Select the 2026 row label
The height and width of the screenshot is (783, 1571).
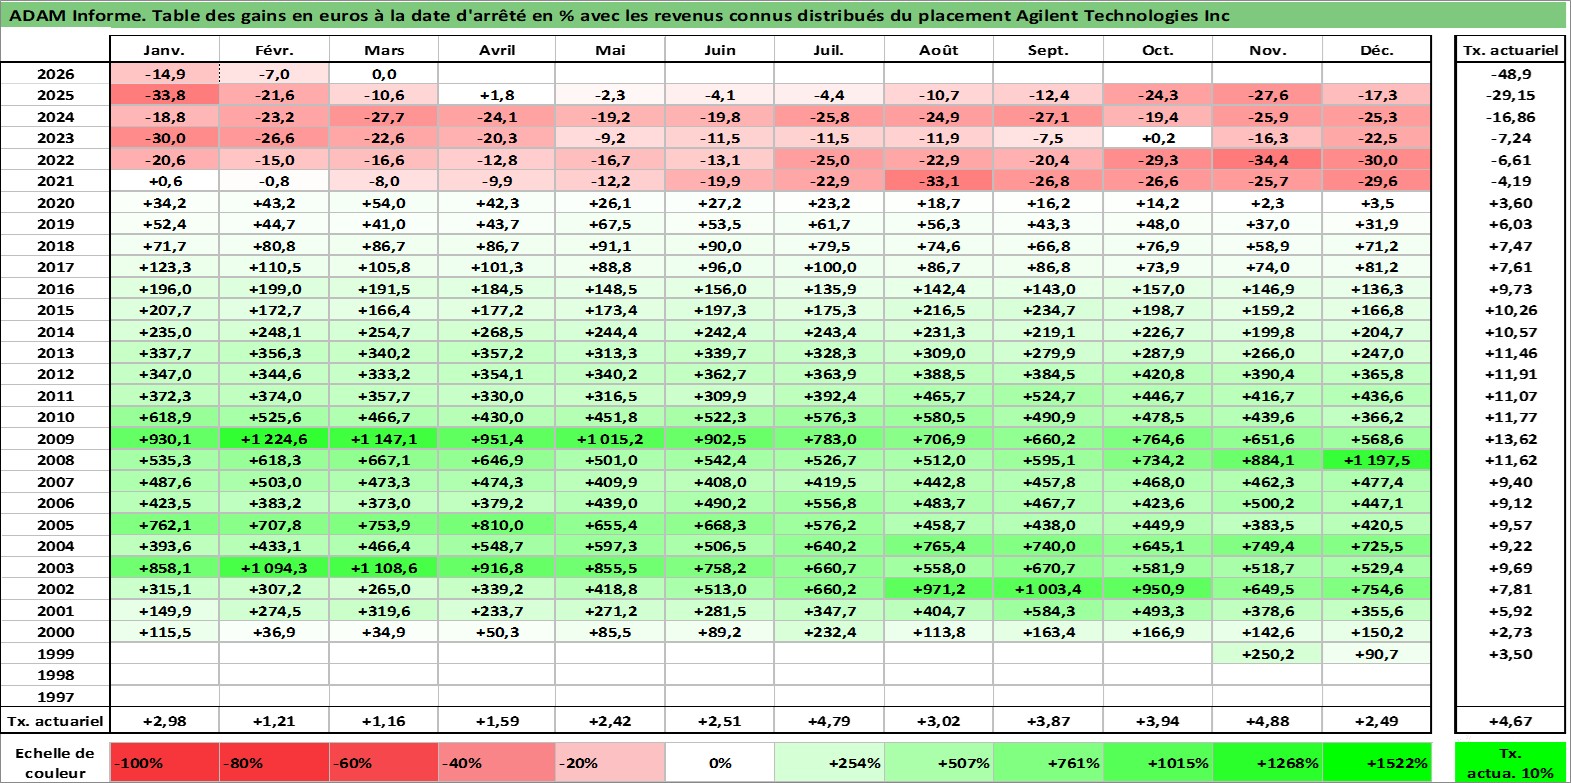click(55, 74)
